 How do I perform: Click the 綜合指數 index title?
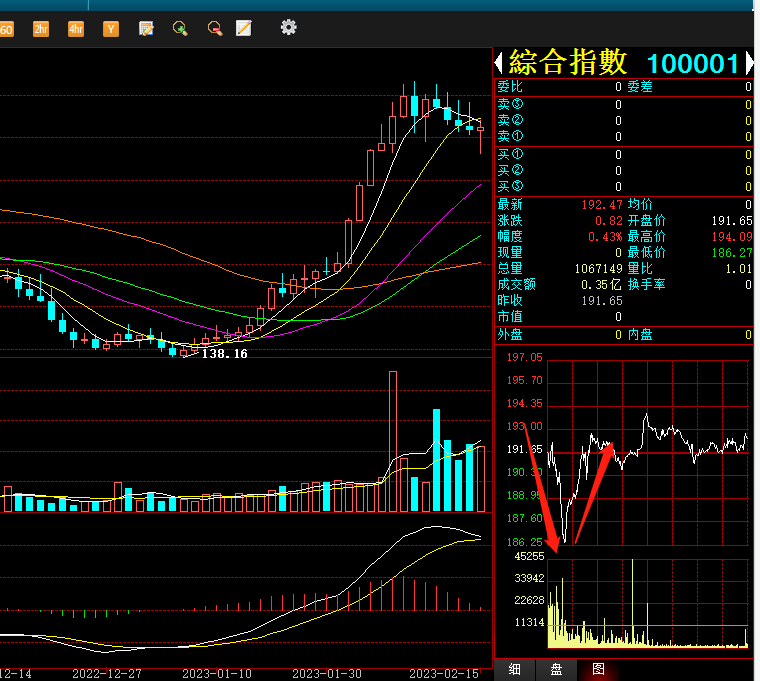(x=568, y=63)
